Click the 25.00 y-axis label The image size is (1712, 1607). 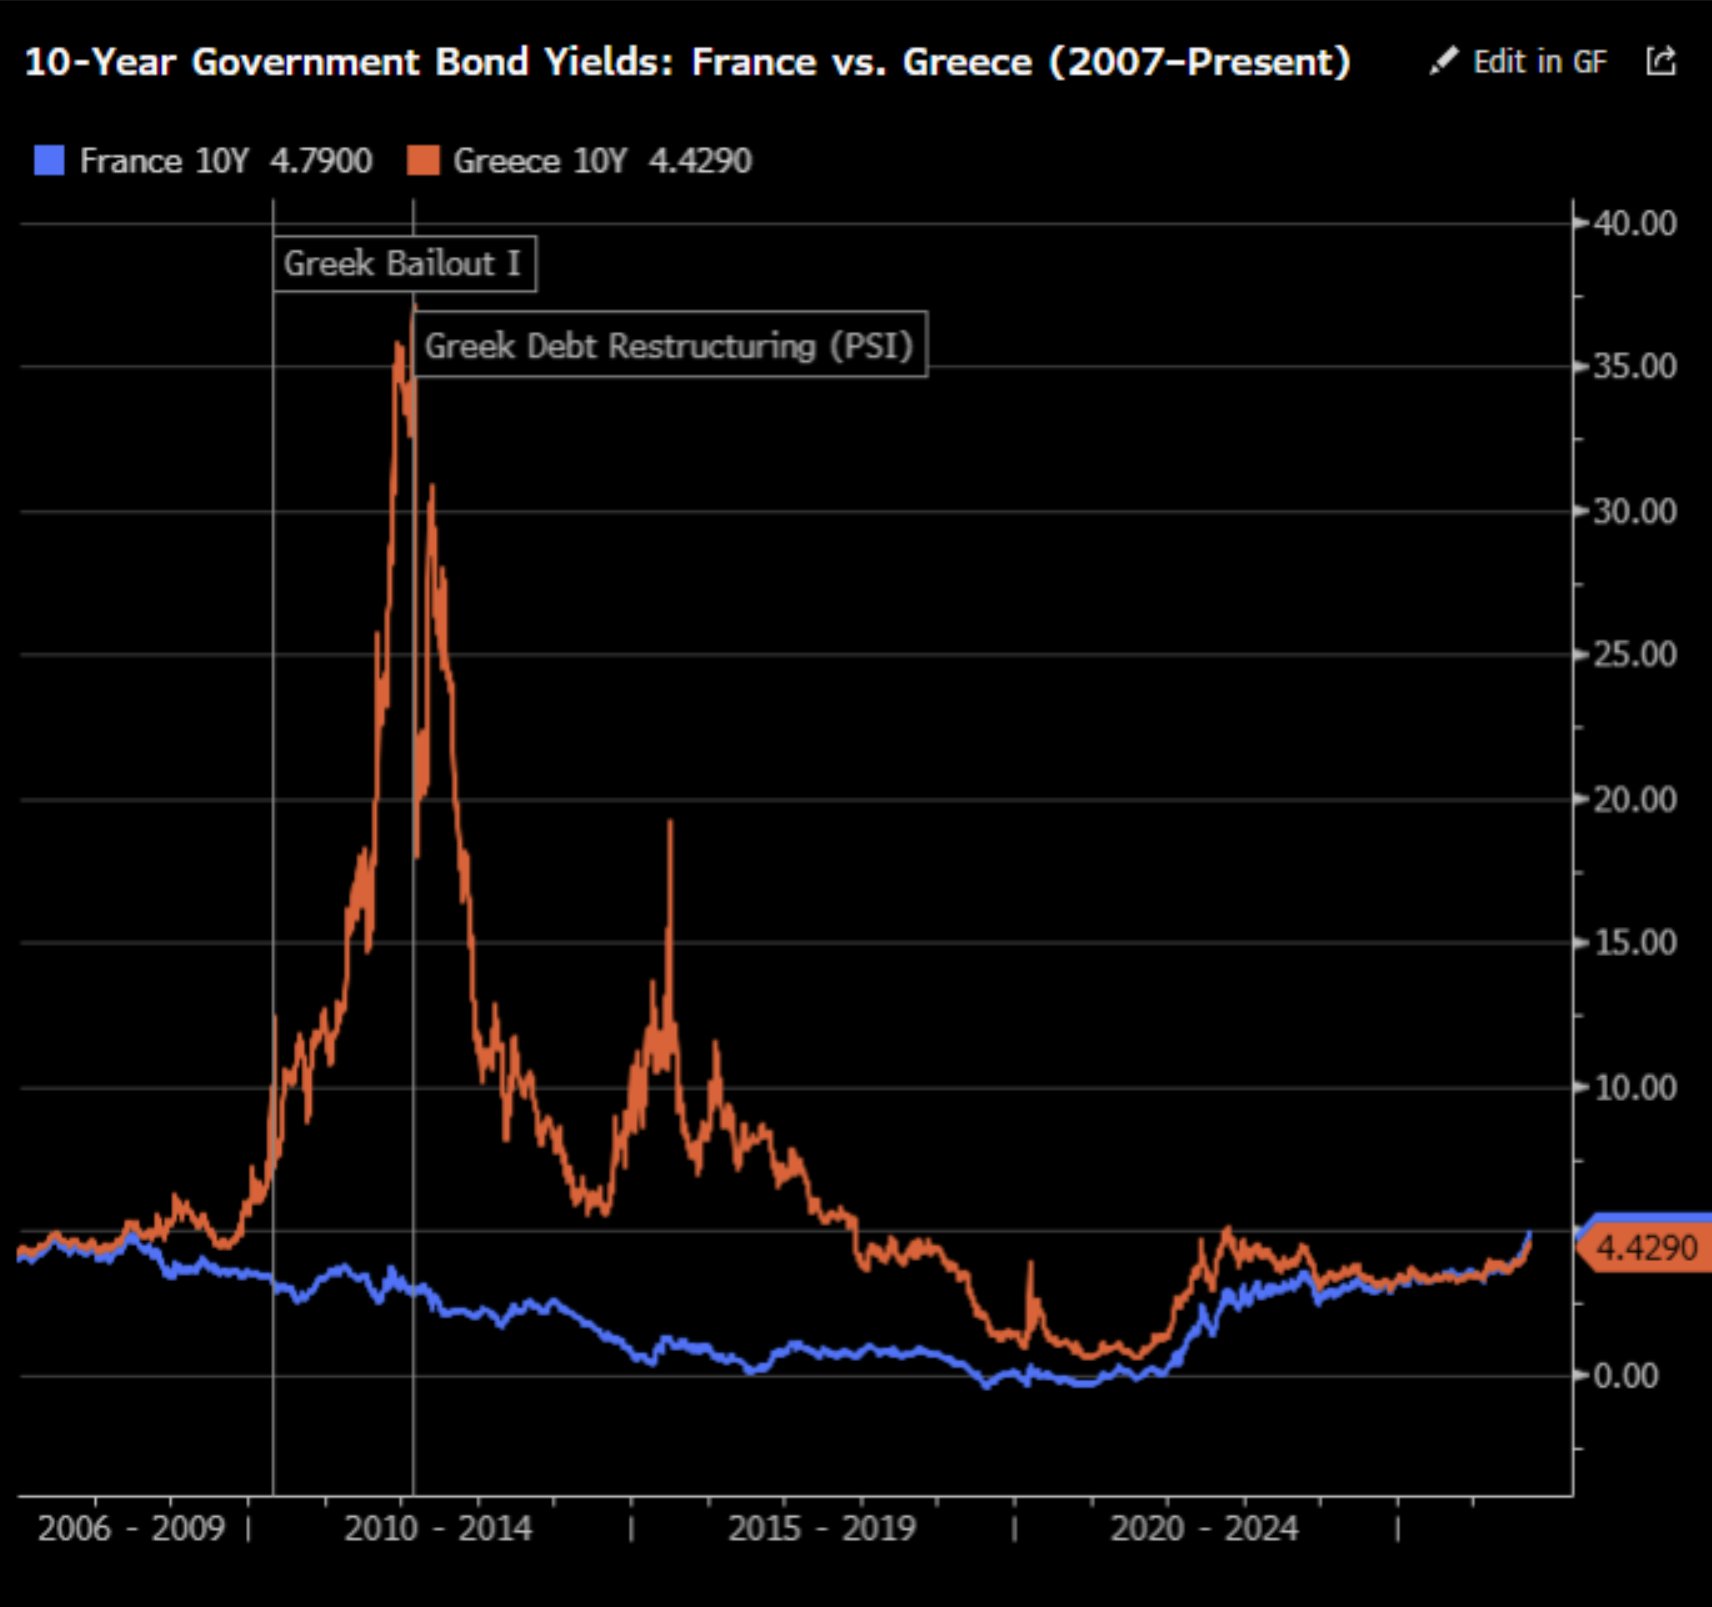coord(1635,655)
